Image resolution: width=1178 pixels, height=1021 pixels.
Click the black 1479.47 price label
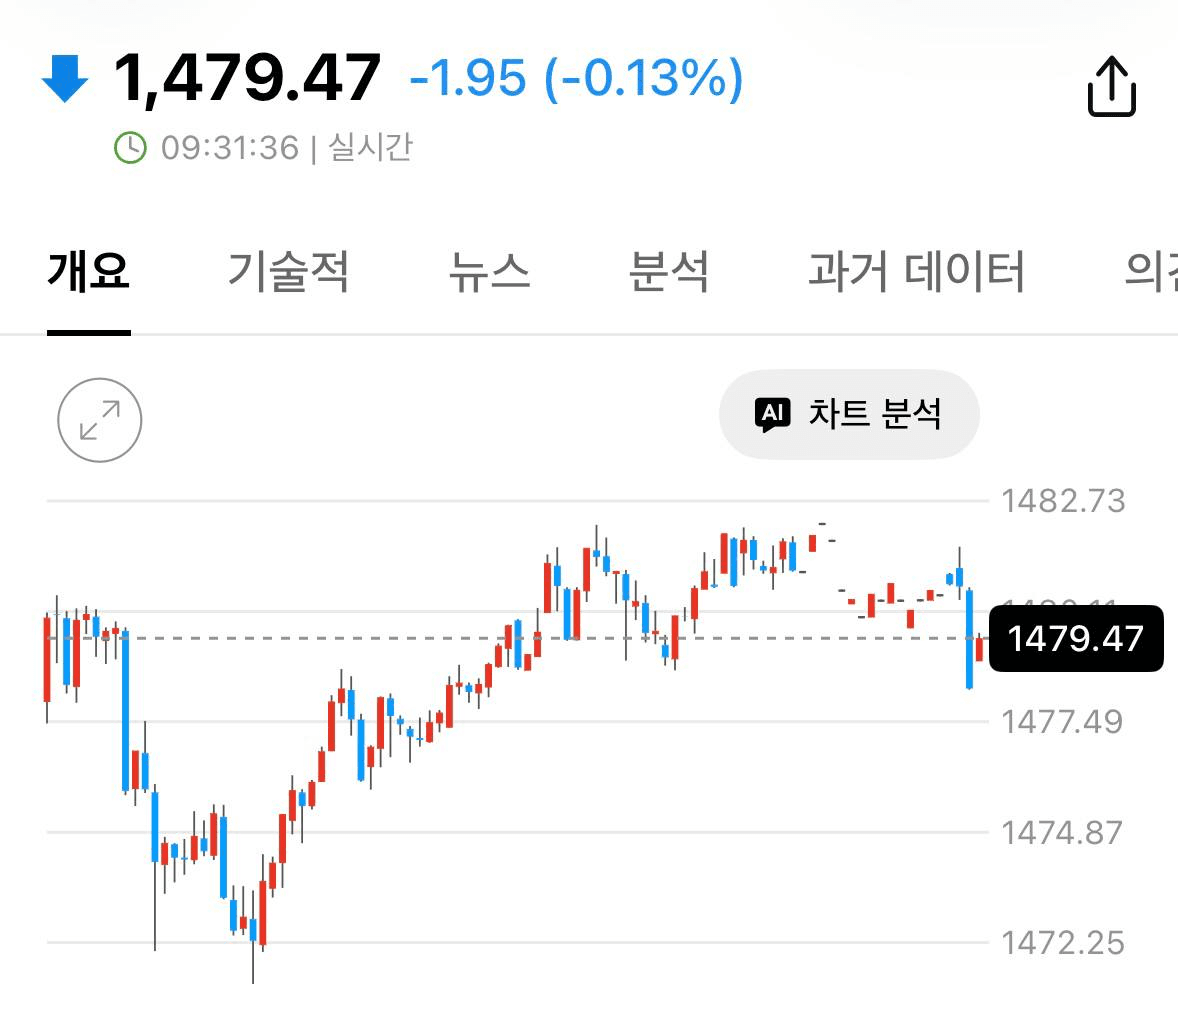pos(1076,639)
